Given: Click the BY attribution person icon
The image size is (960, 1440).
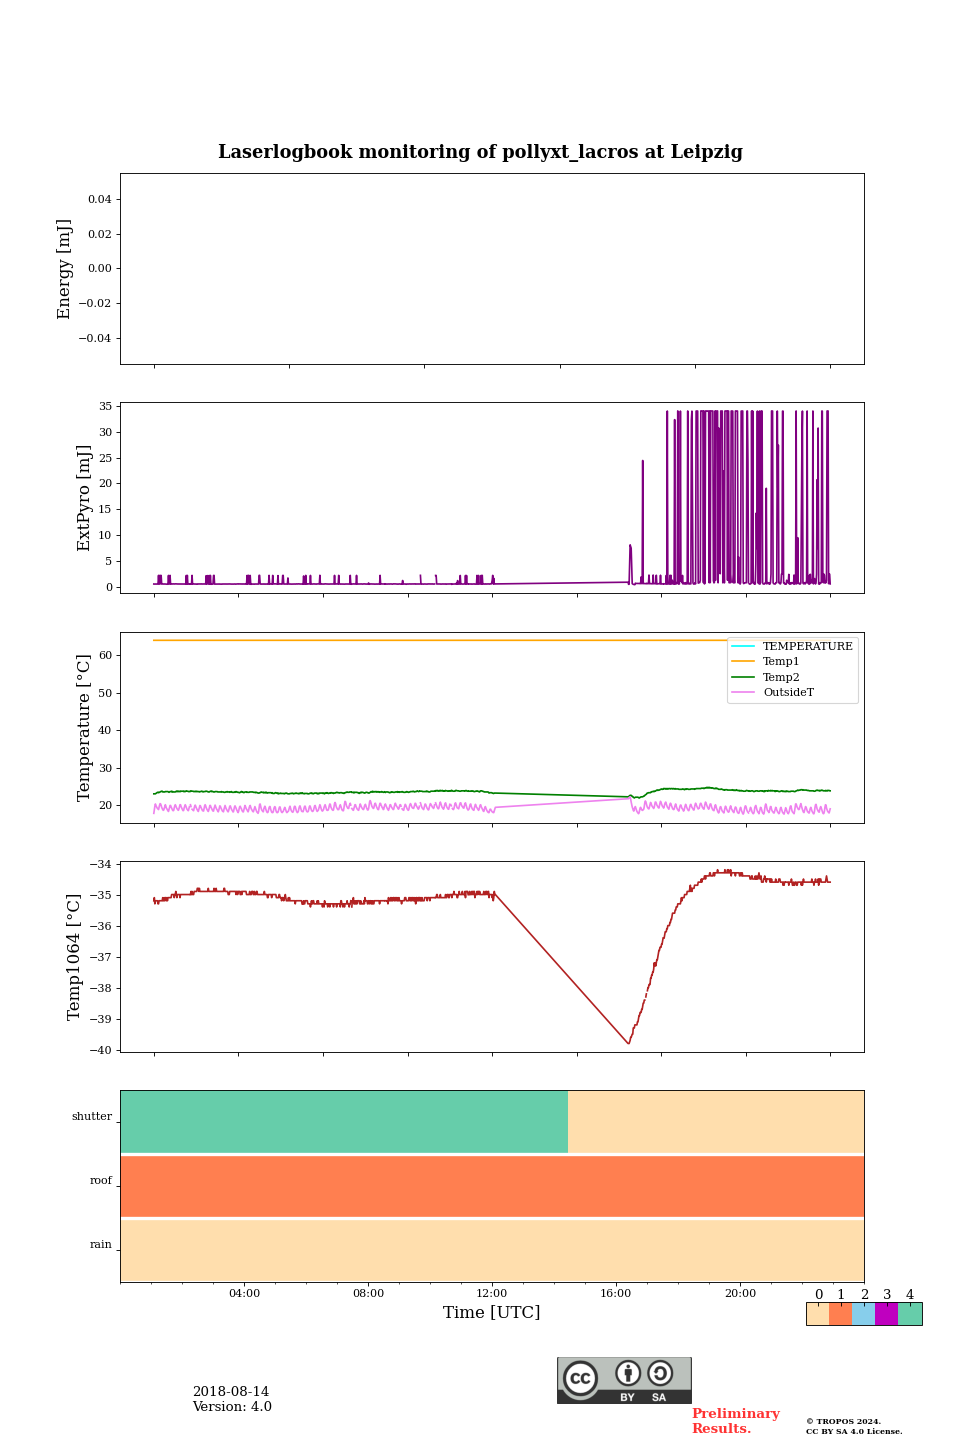Looking at the screenshot, I should pyautogui.click(x=628, y=1373).
